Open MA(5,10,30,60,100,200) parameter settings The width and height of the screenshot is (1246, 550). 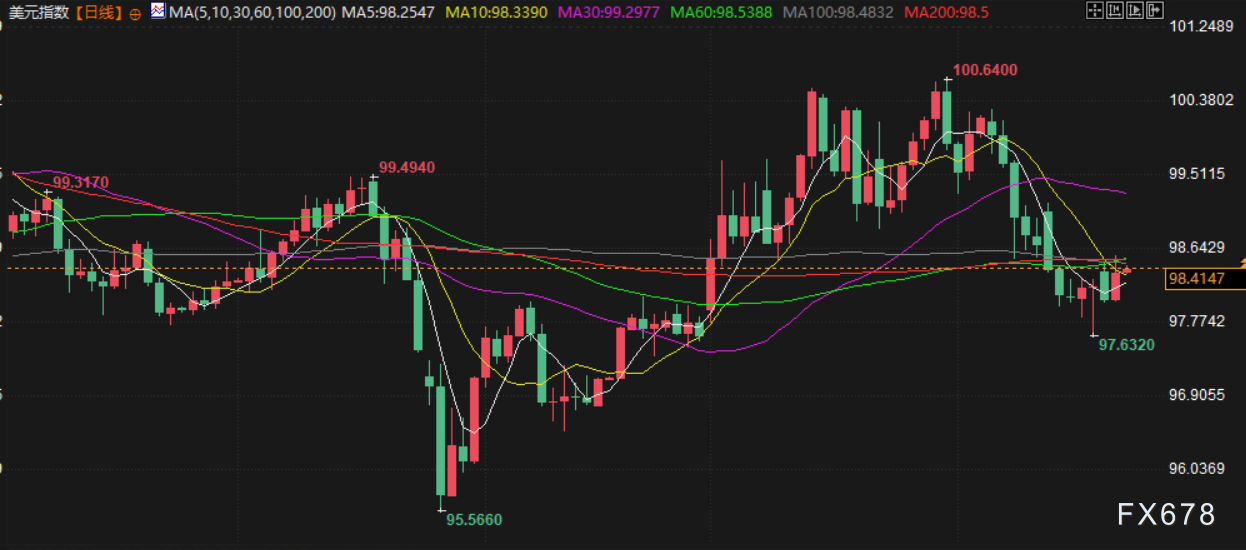253,12
